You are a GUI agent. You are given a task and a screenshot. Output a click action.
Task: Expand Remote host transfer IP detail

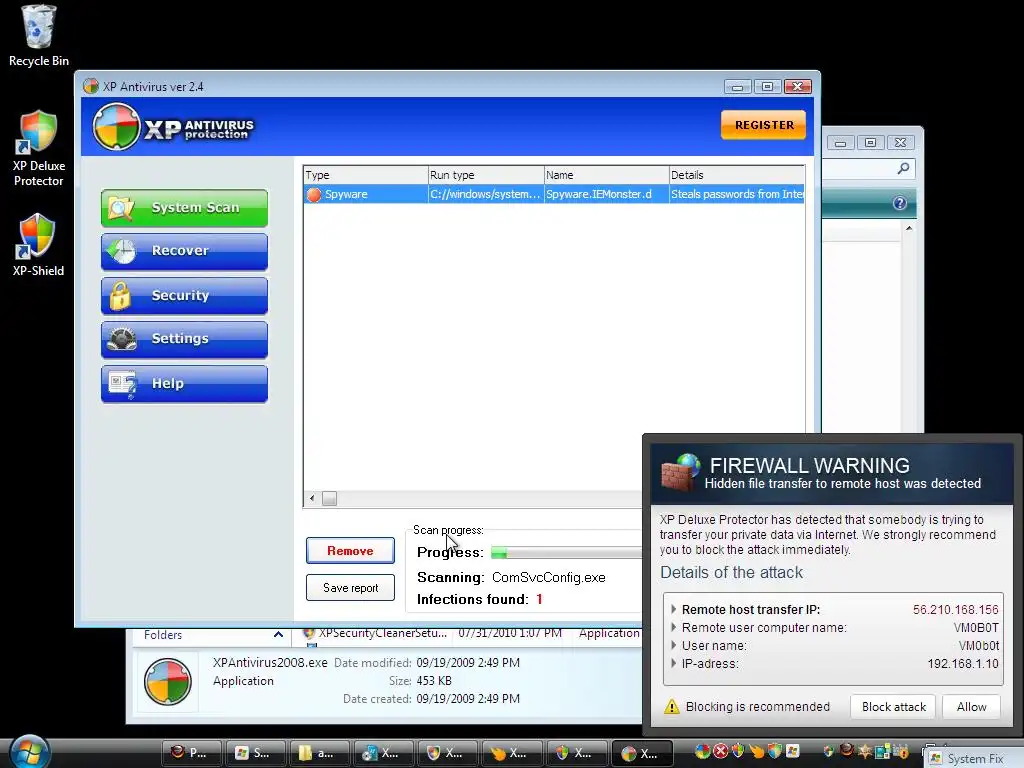point(674,609)
